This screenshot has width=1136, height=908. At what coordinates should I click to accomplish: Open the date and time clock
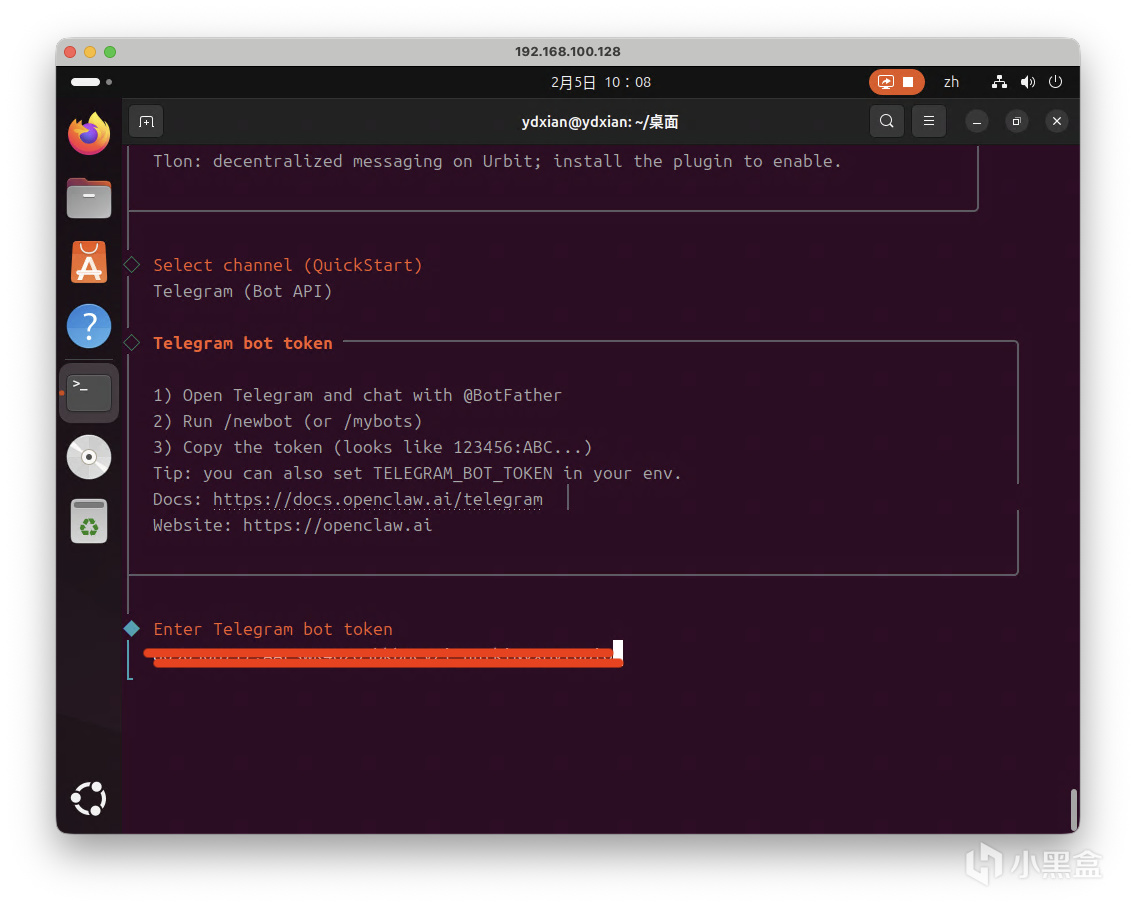(x=601, y=83)
